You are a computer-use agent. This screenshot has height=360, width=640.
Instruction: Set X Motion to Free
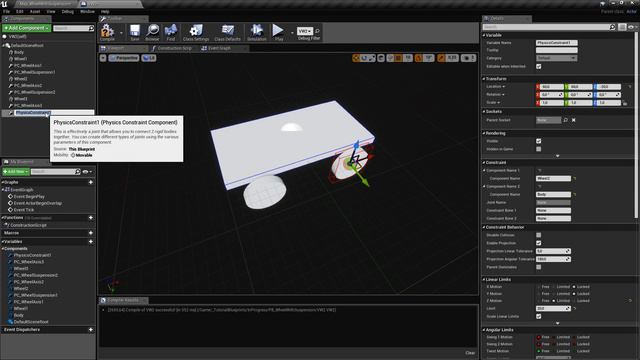(539, 287)
